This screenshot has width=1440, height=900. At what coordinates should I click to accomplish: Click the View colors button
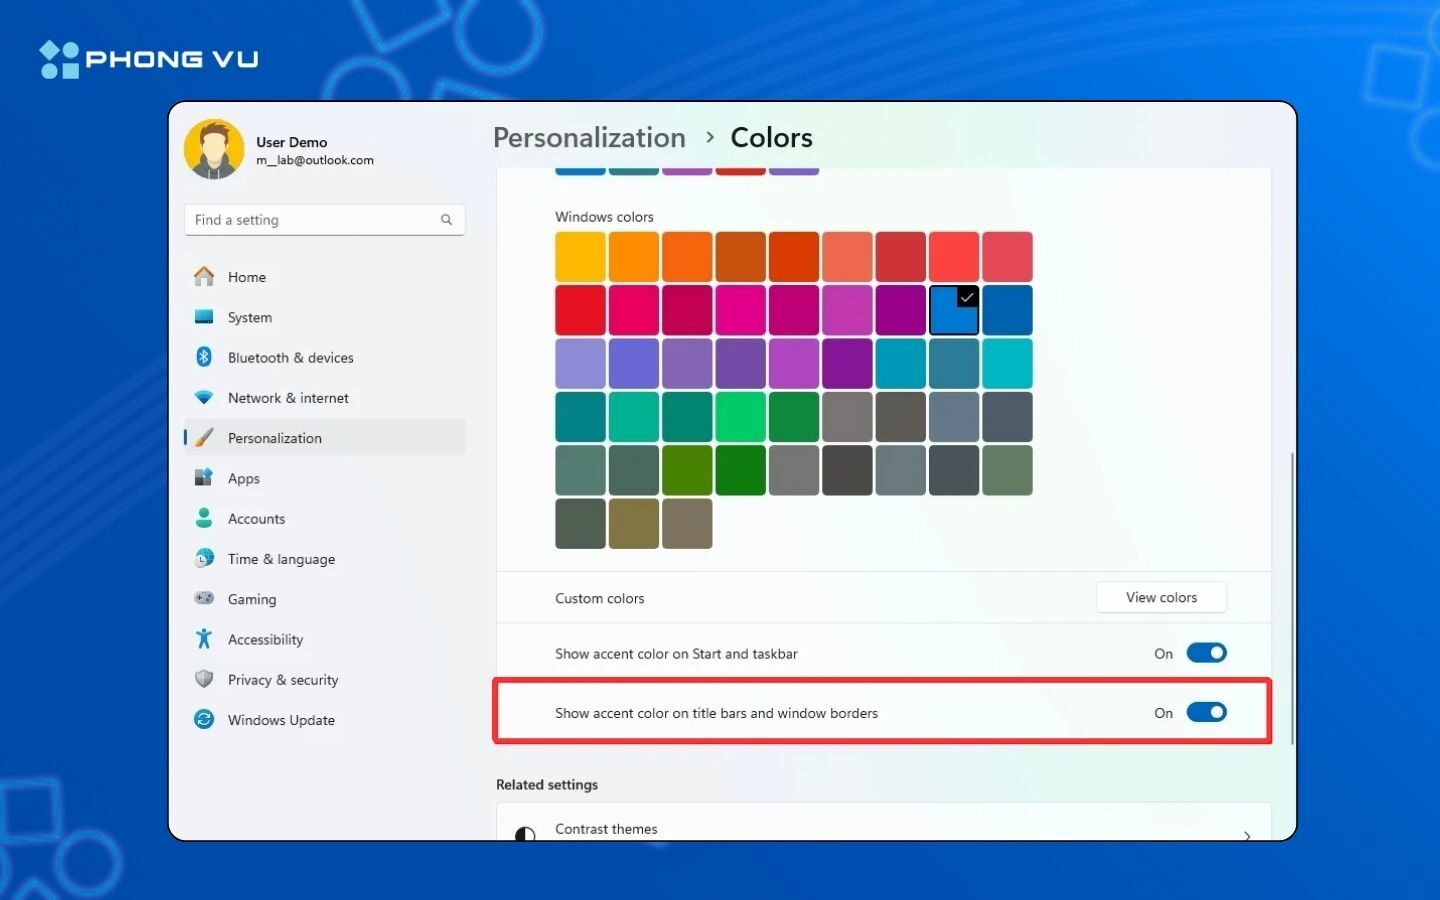1161,597
